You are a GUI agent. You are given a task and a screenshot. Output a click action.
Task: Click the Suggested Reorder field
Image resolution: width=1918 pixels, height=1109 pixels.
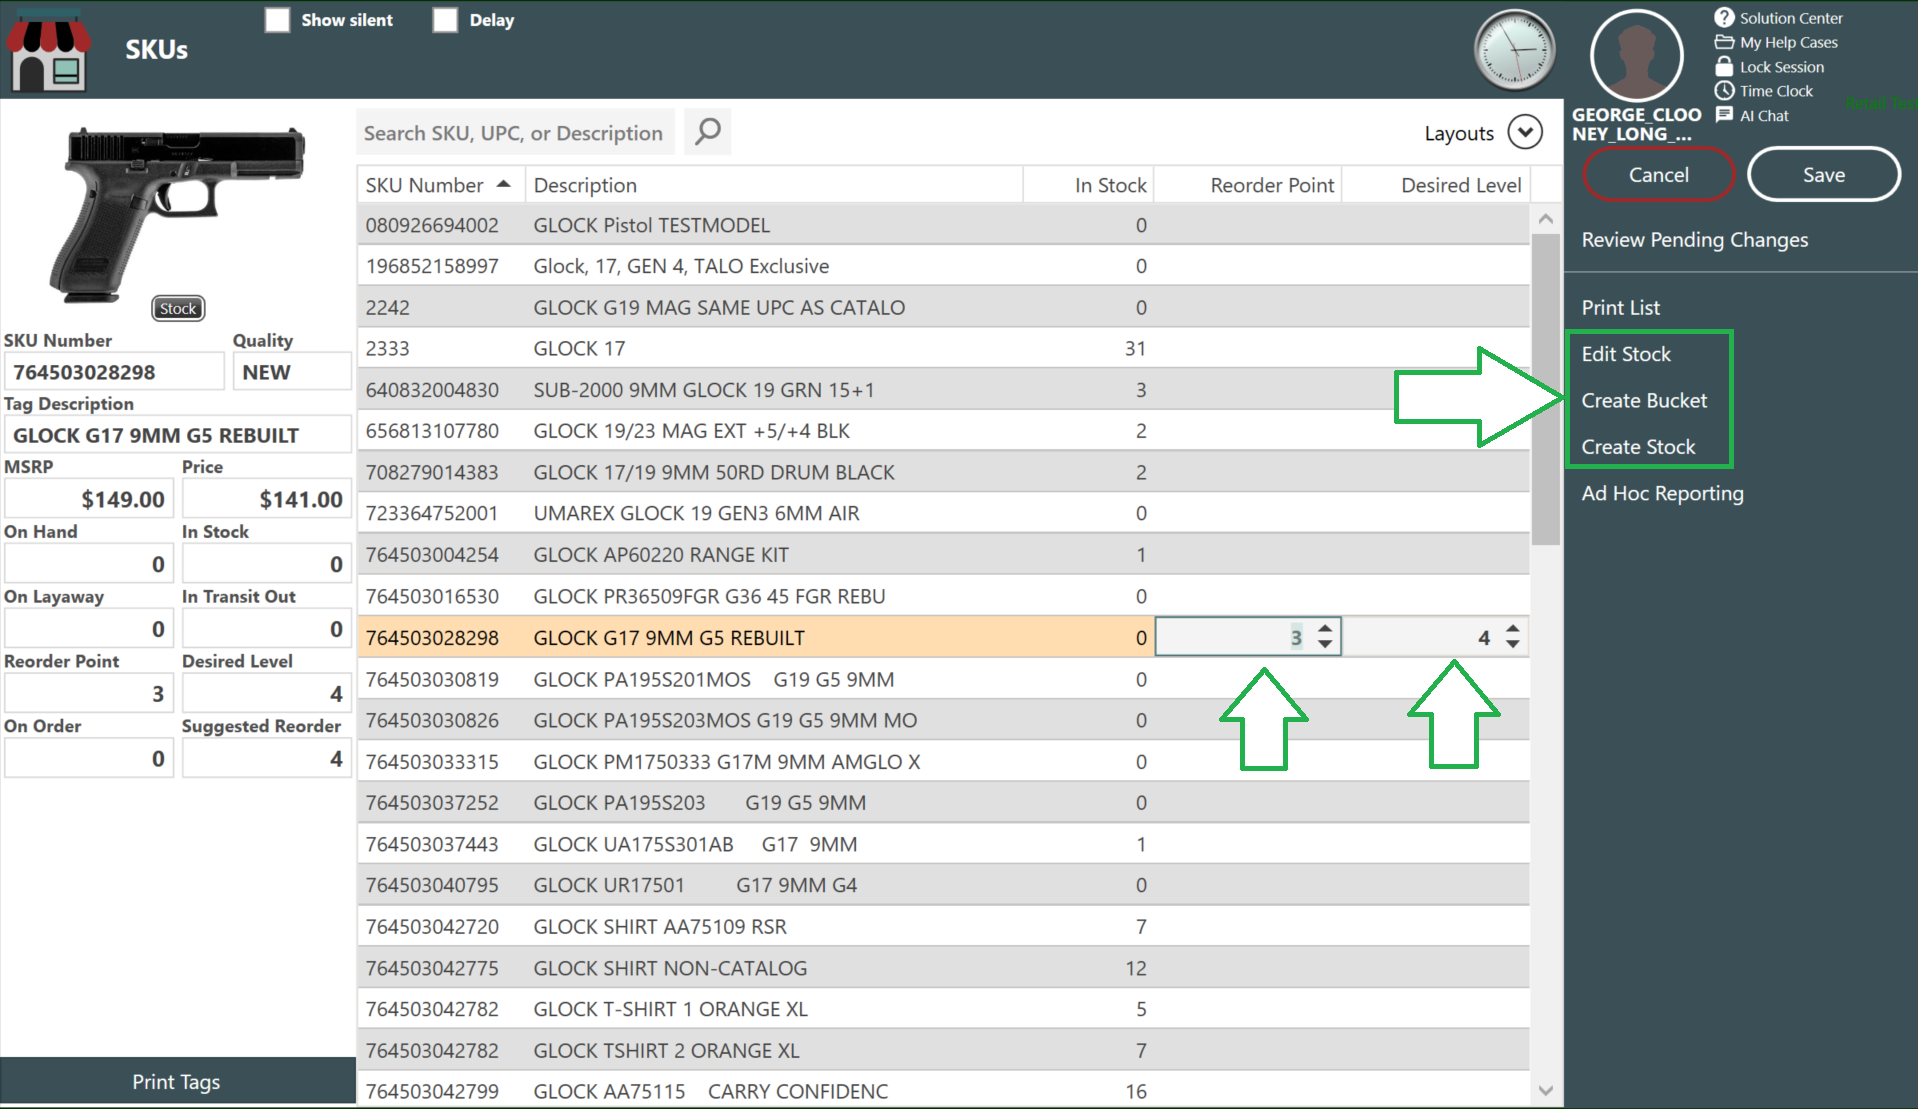(x=266, y=758)
